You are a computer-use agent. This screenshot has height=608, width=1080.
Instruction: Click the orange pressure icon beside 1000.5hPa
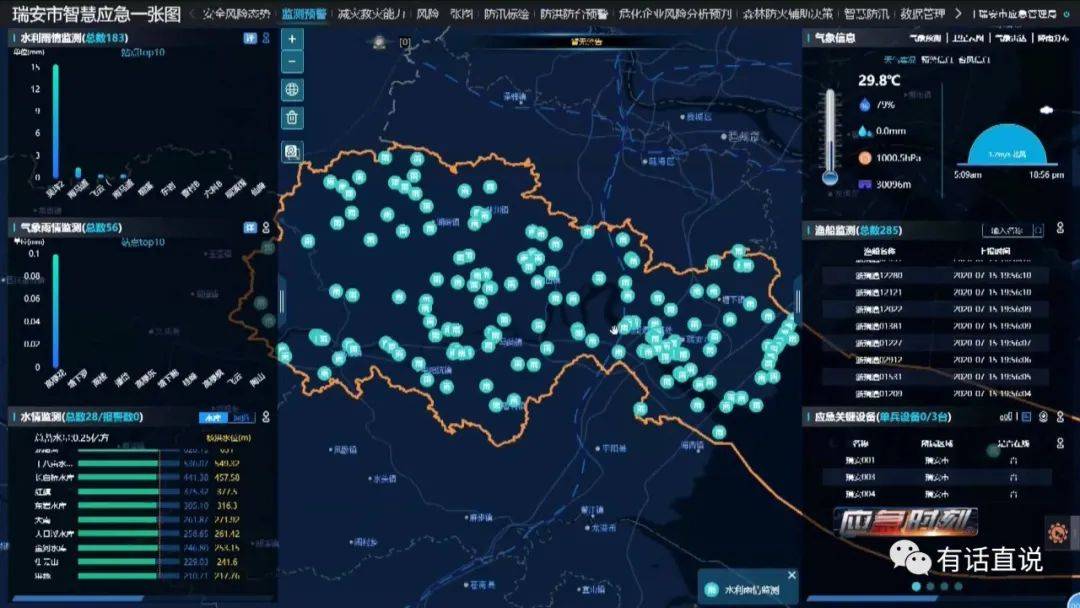[864, 158]
